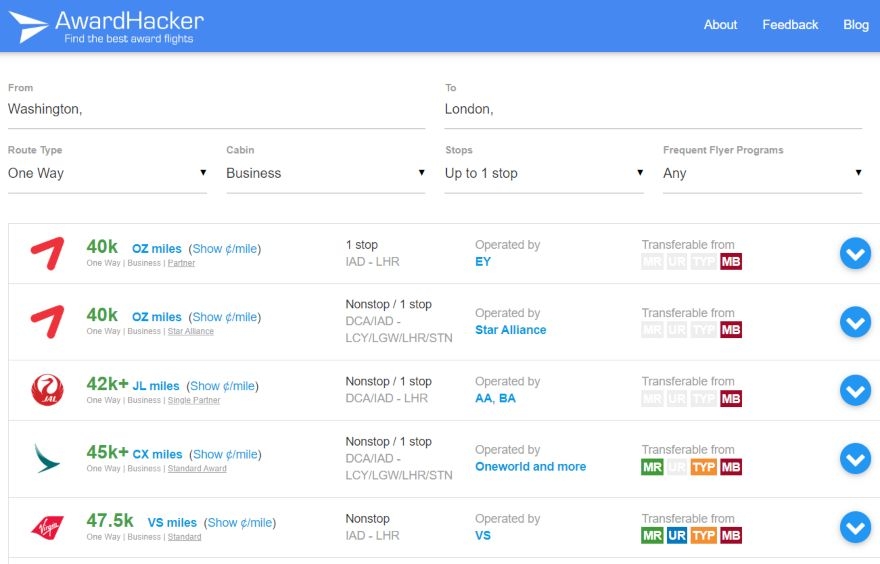Click the MB badge in the VS miles row
Viewport: 880px width, 564px height.
[731, 535]
